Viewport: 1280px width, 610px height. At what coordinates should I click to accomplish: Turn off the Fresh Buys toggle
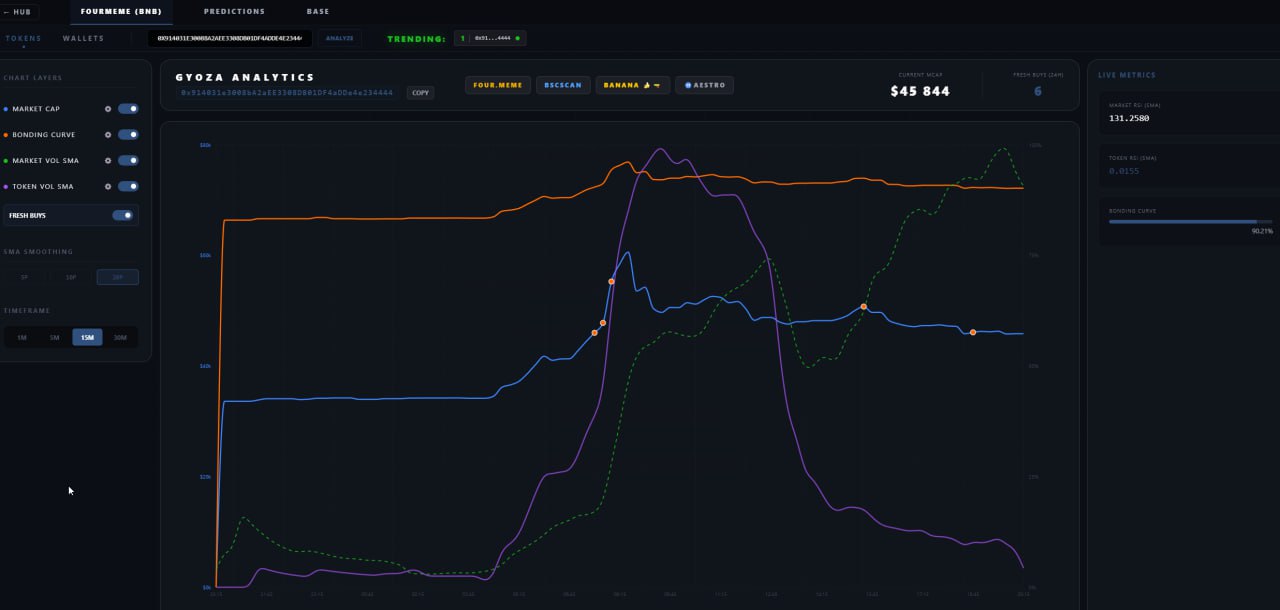[x=123, y=215]
